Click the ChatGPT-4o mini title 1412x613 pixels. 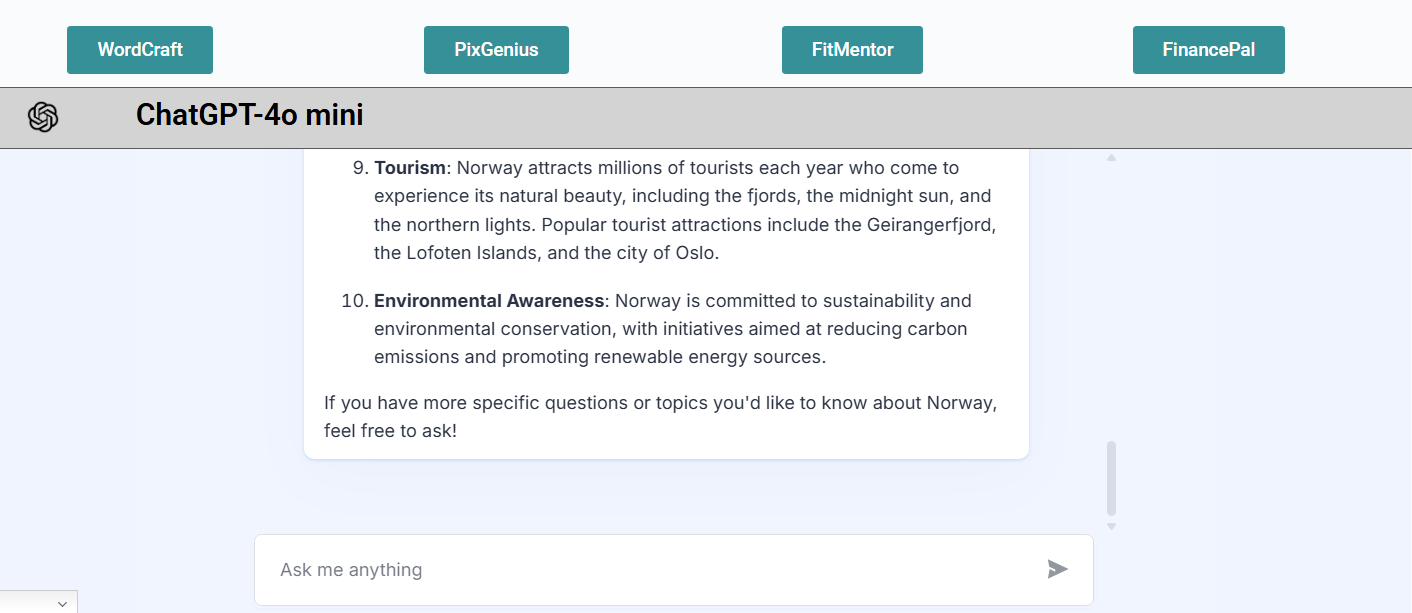click(250, 116)
